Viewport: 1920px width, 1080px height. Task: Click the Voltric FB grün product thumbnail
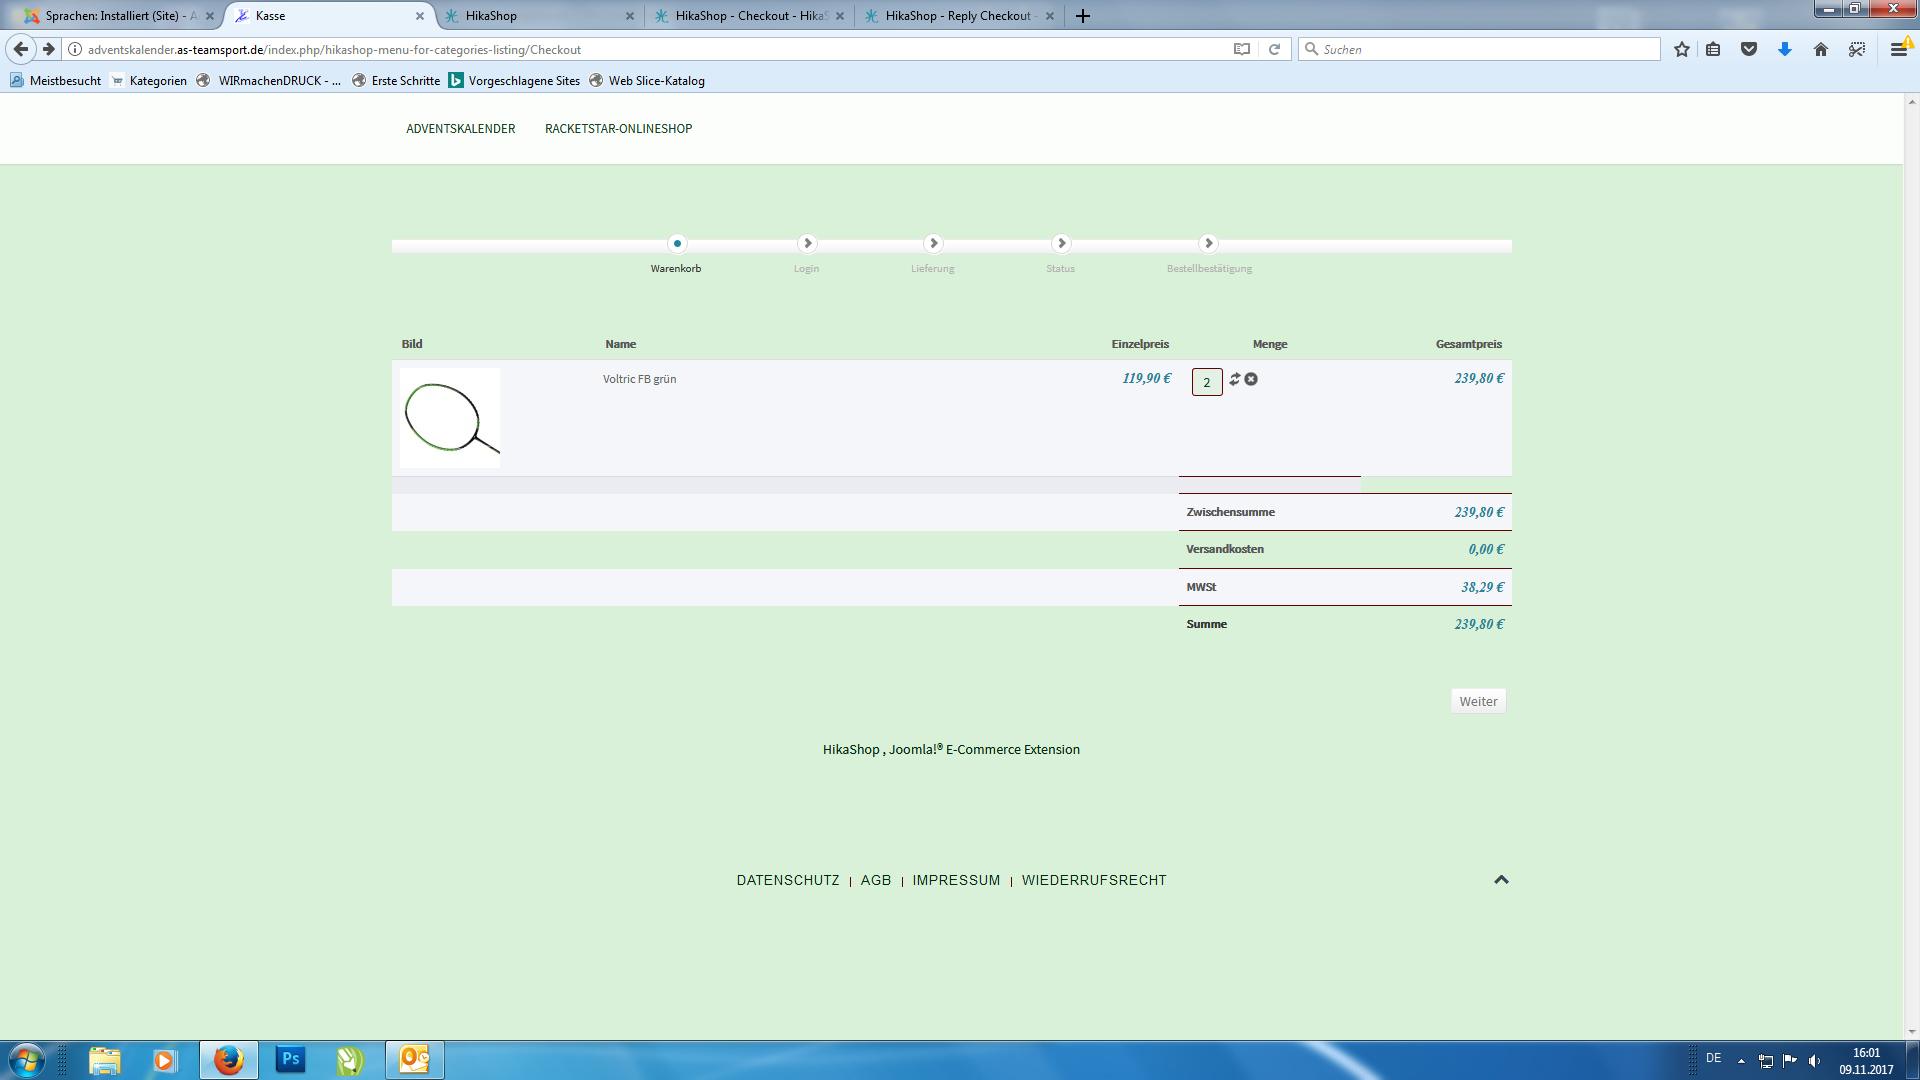coord(450,418)
